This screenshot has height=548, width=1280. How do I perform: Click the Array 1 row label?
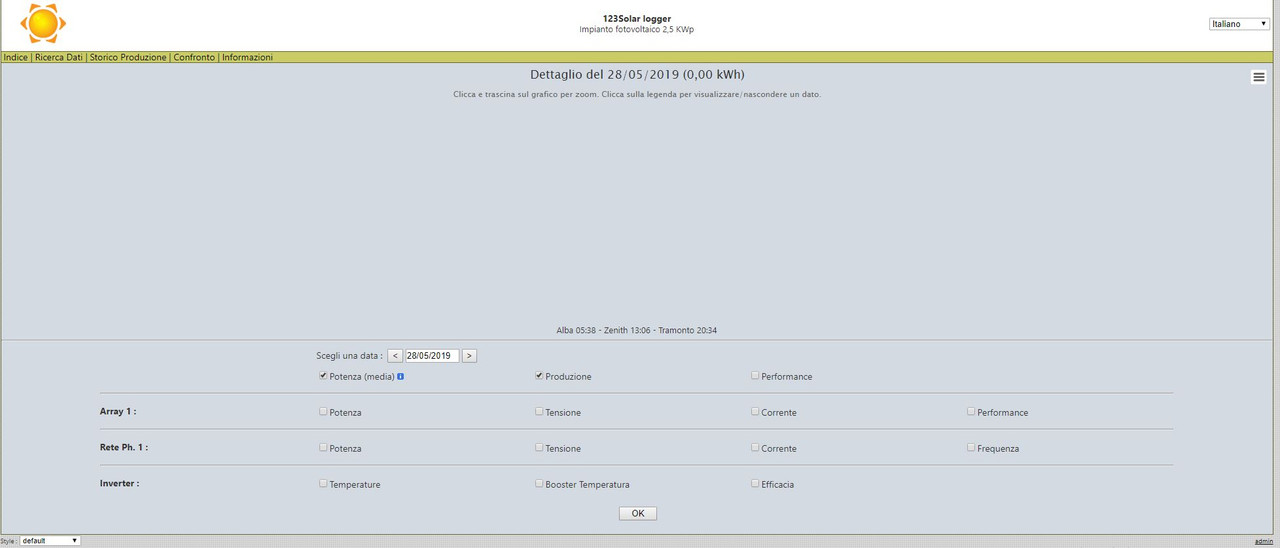tap(118, 411)
